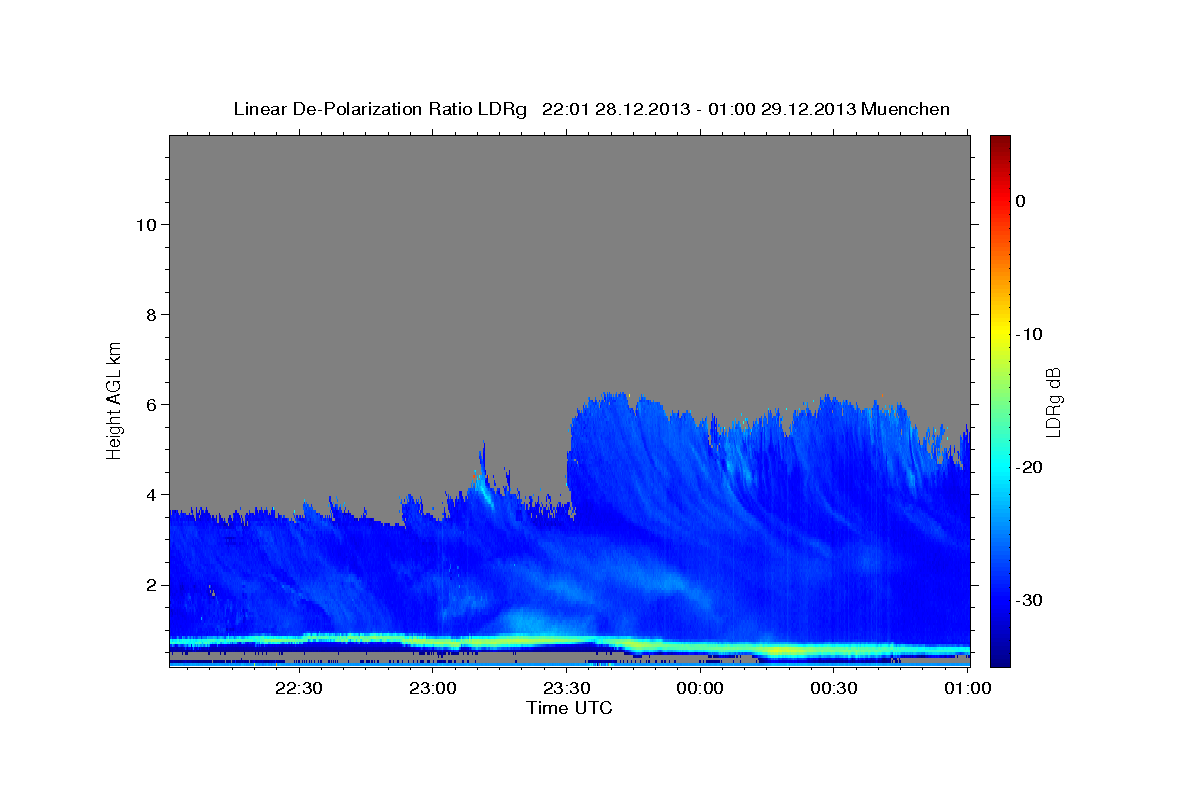Click the 'Height AGL km' axis label
This screenshot has height=800, width=1200.
[x=115, y=399]
